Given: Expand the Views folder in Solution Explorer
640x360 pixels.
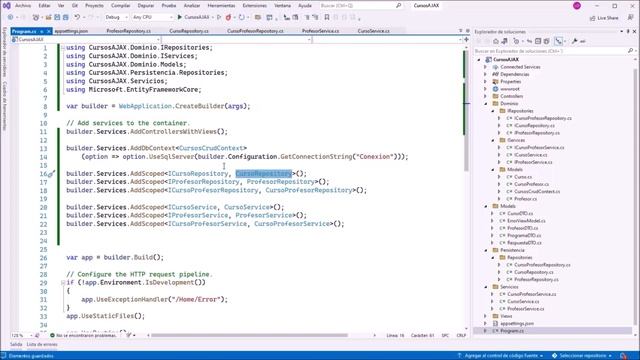Looking at the screenshot, I should coord(485,316).
